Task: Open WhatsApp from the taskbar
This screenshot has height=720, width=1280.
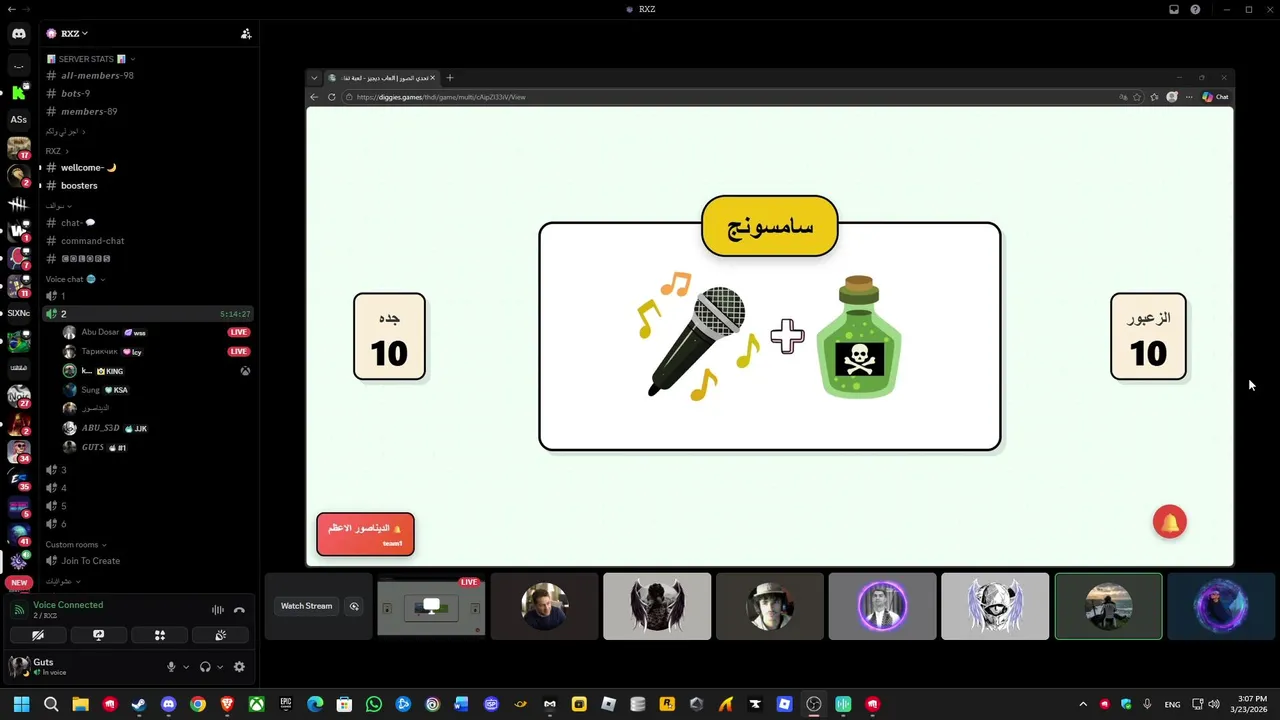Action: click(374, 704)
